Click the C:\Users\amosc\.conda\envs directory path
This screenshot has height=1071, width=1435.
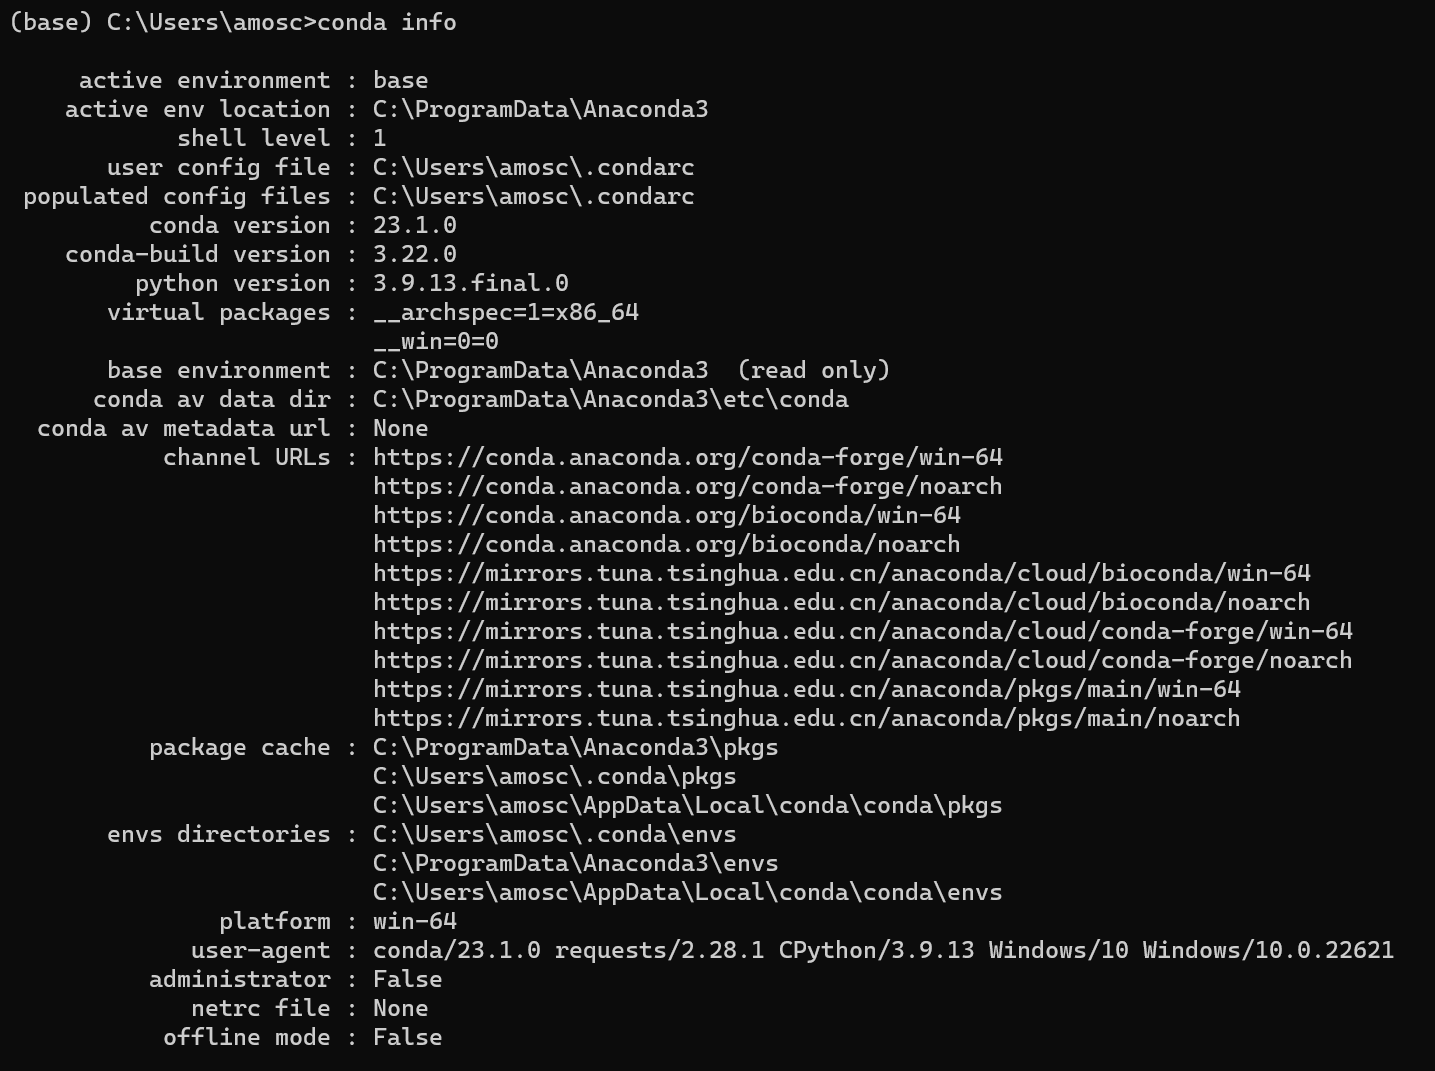[554, 834]
